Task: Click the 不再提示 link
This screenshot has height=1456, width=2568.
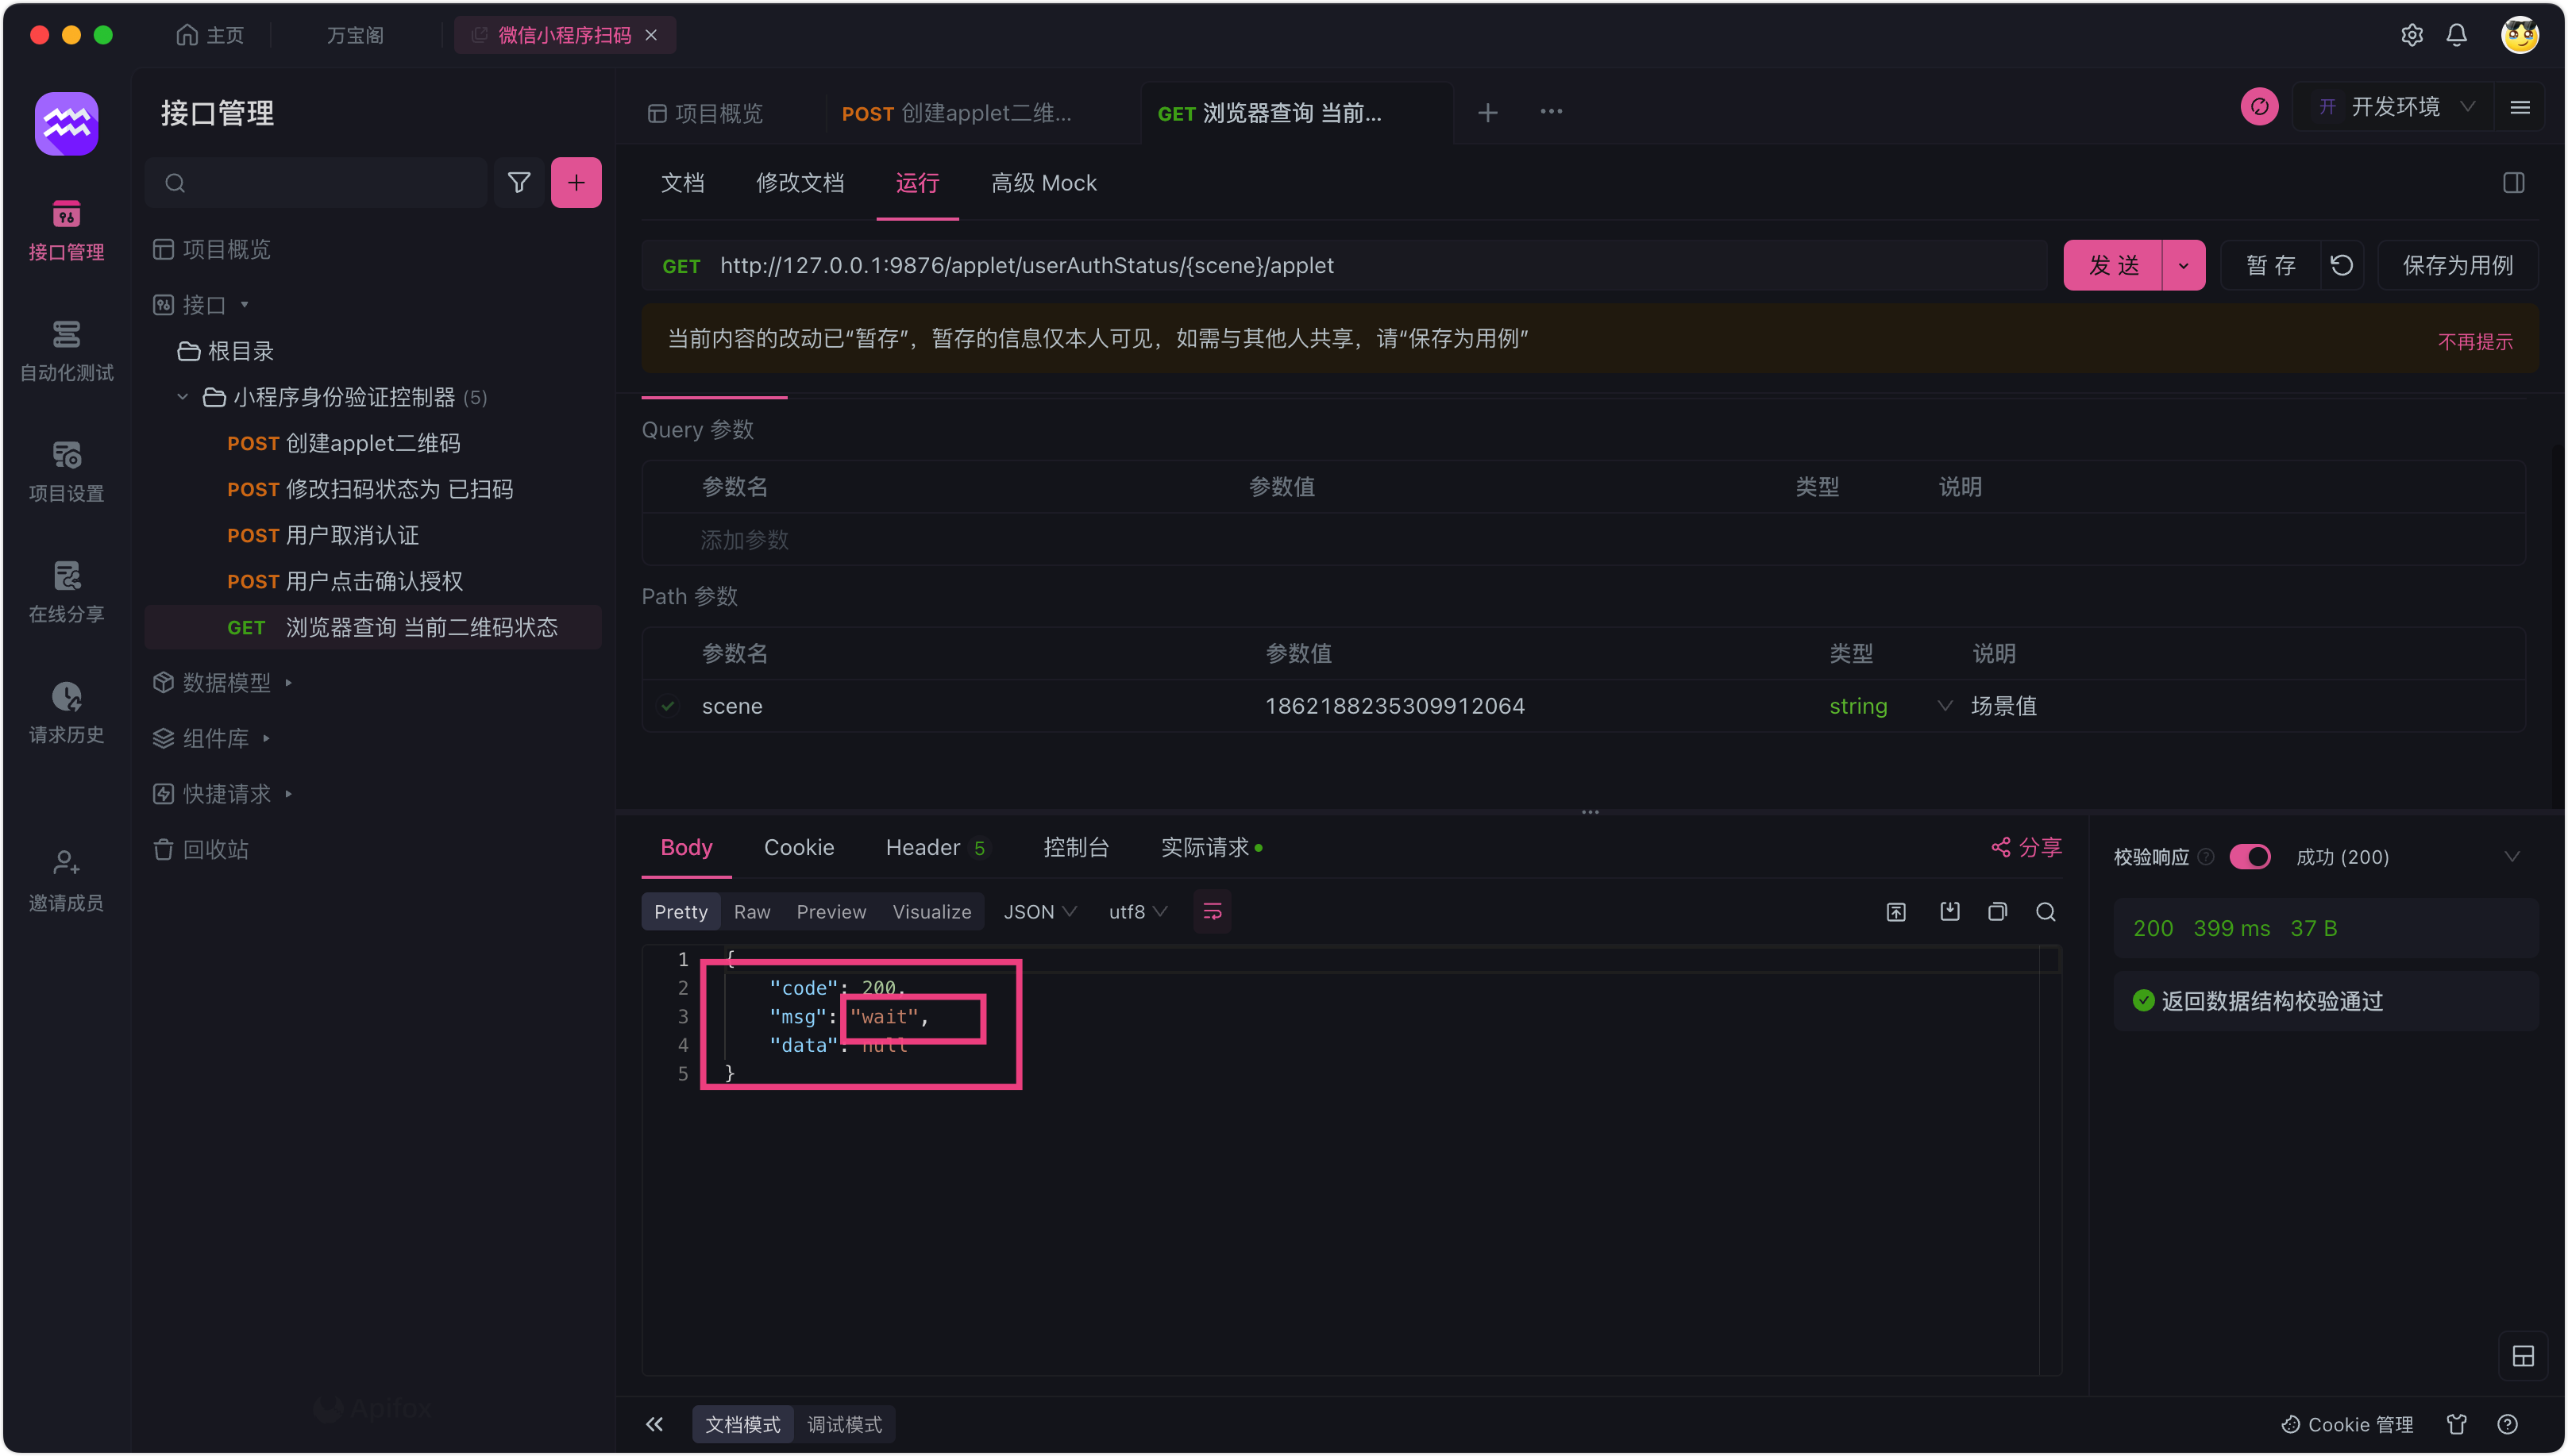Action: tap(2474, 341)
